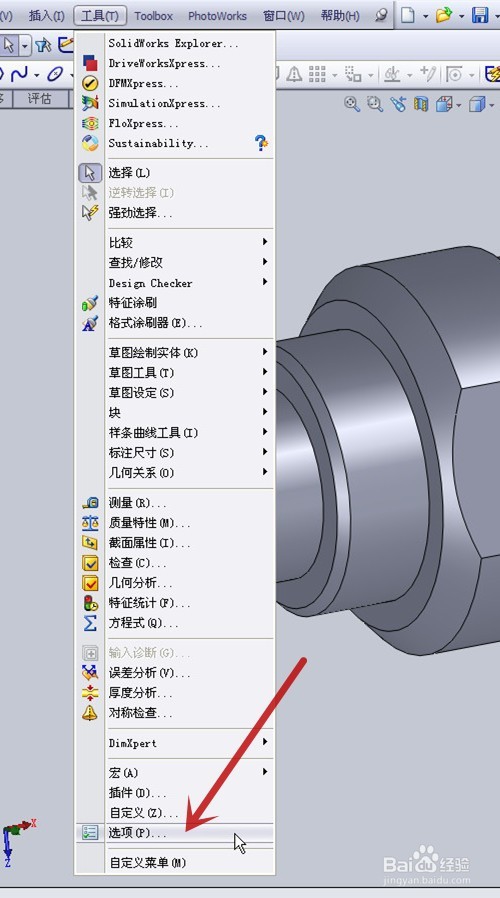This screenshot has height=898, width=500.
Task: Open the 工具(T) menu in menu bar
Action: [100, 15]
